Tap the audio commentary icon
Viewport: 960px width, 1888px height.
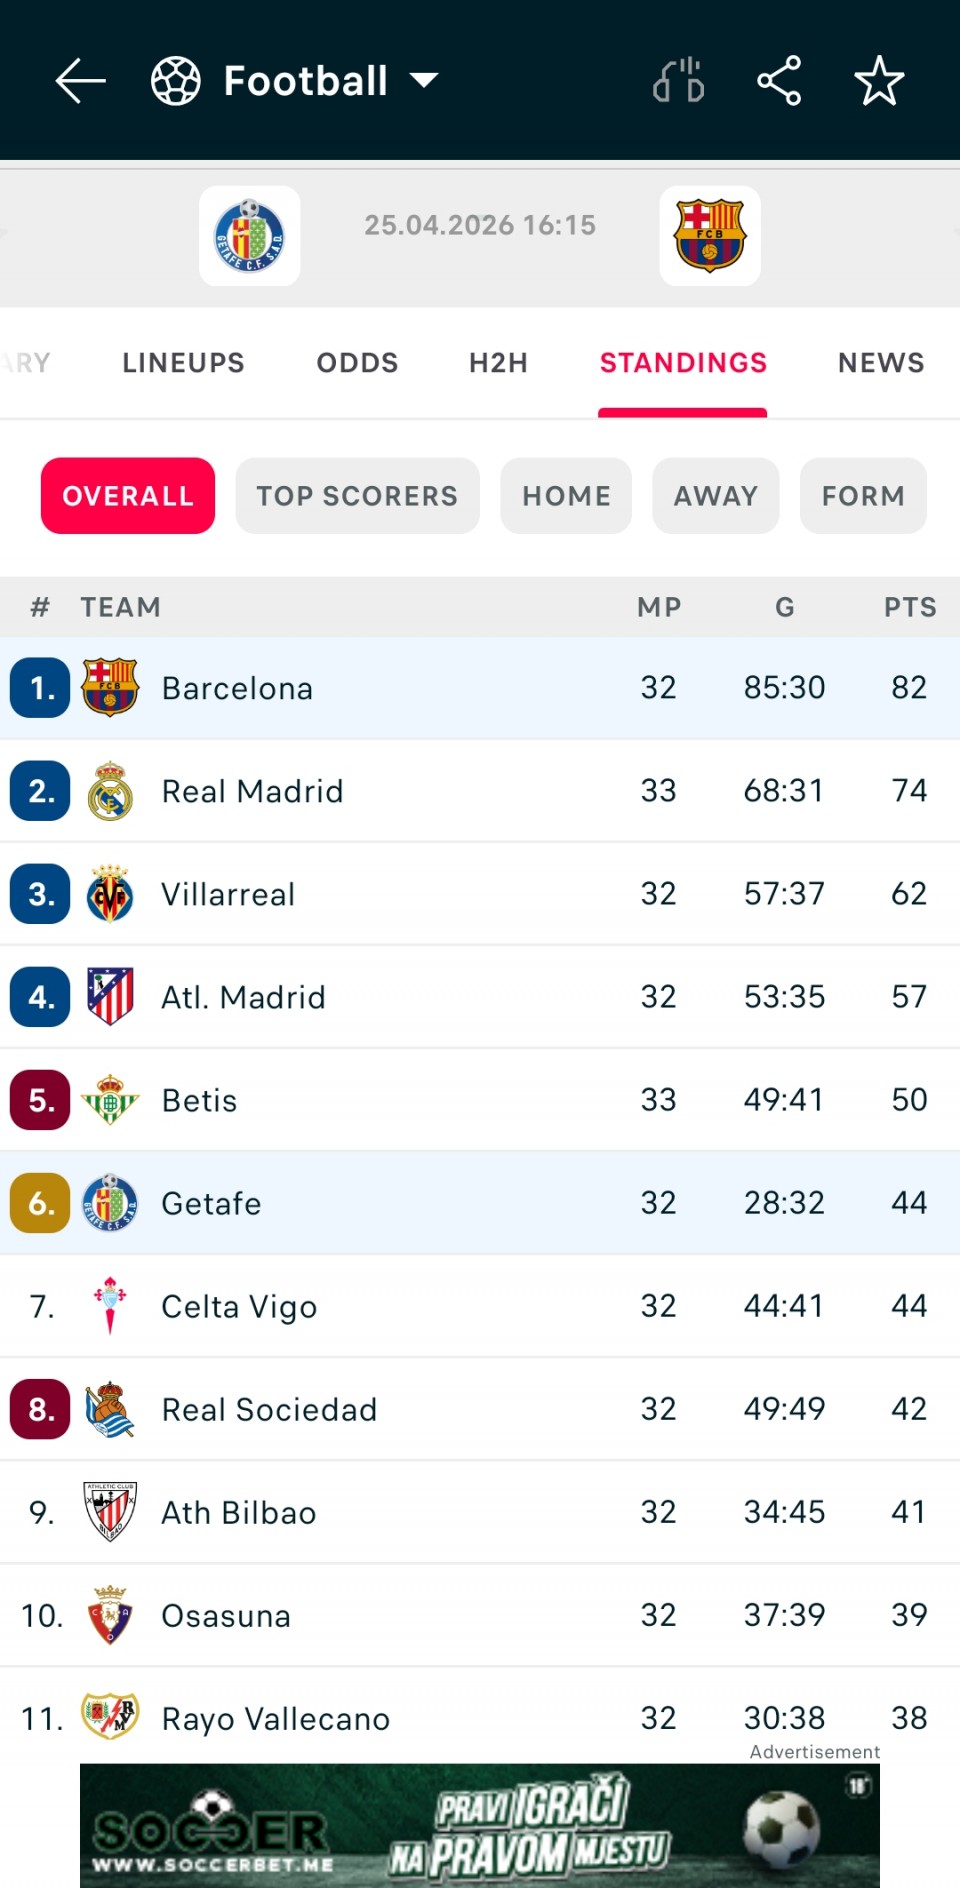tap(679, 81)
